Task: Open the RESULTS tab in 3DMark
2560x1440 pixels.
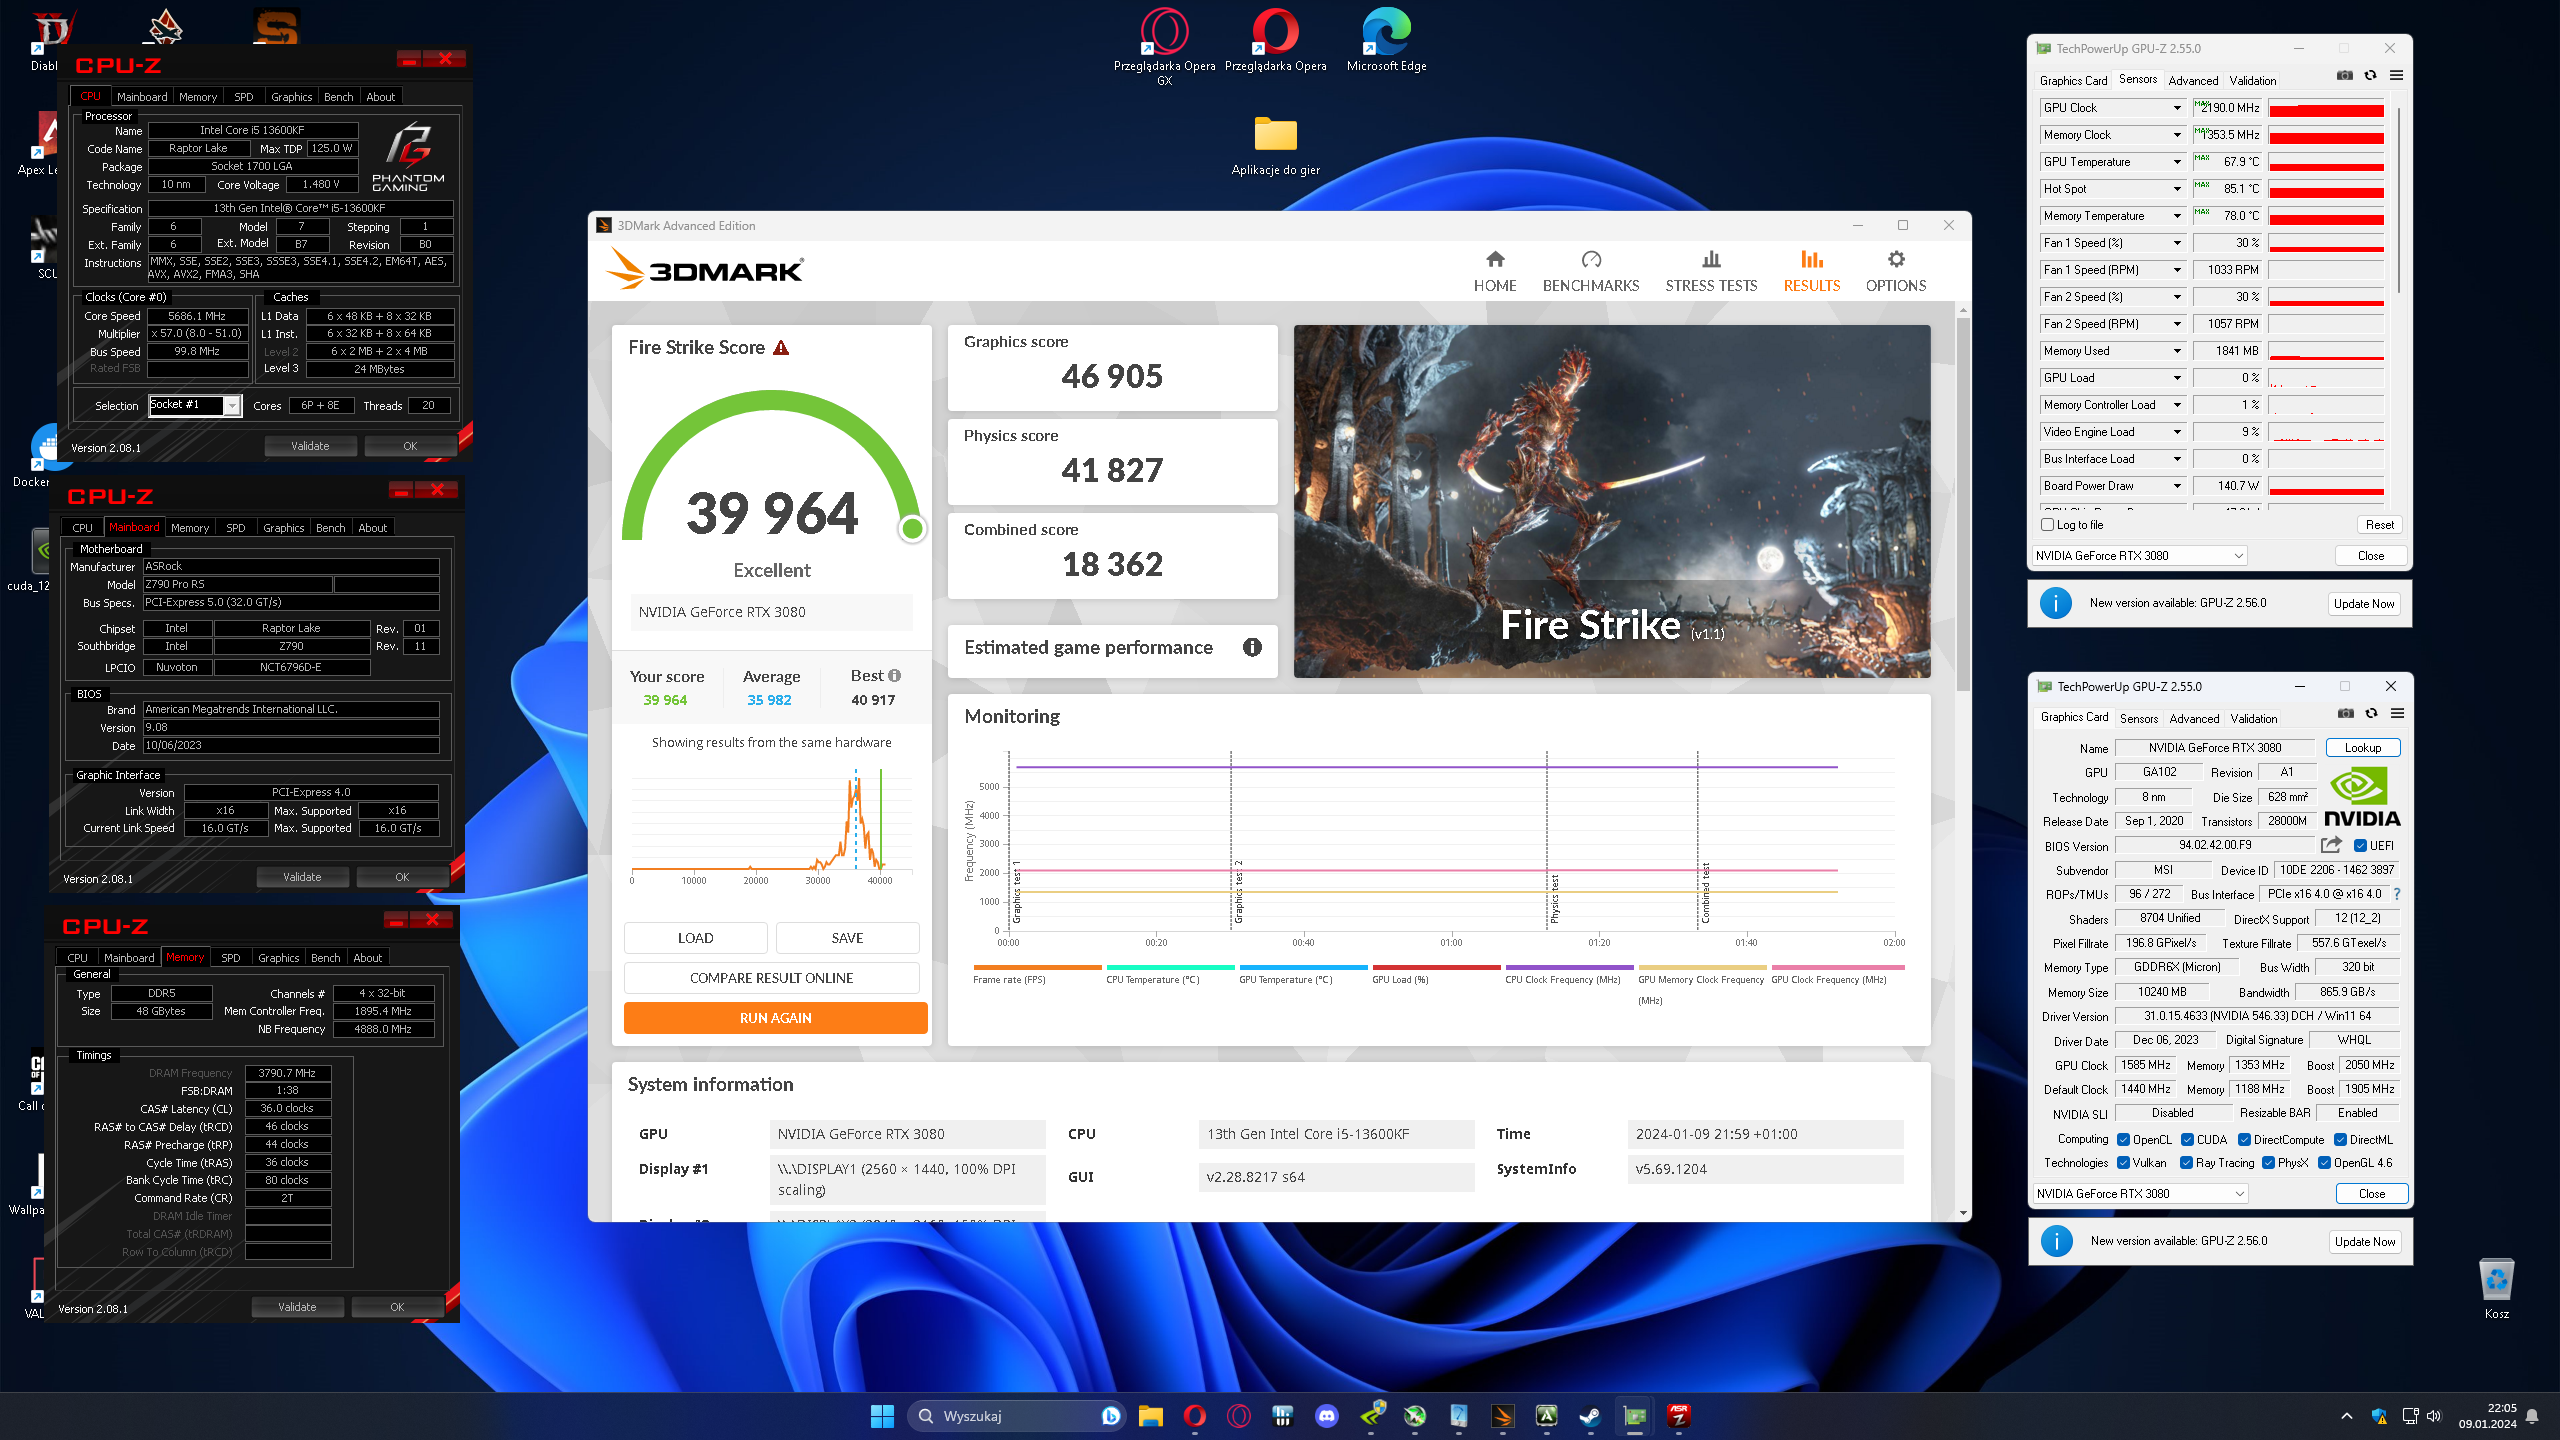Action: 1812,271
